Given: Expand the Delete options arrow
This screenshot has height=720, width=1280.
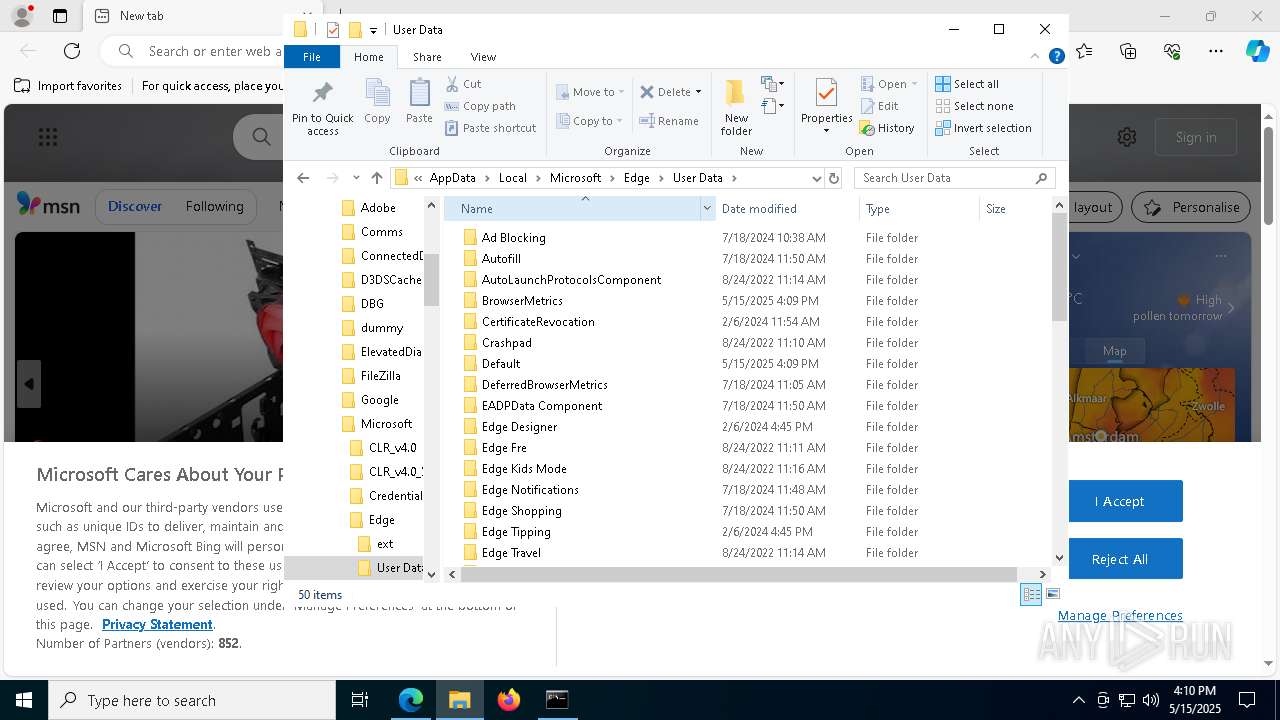Looking at the screenshot, I should (x=698, y=92).
